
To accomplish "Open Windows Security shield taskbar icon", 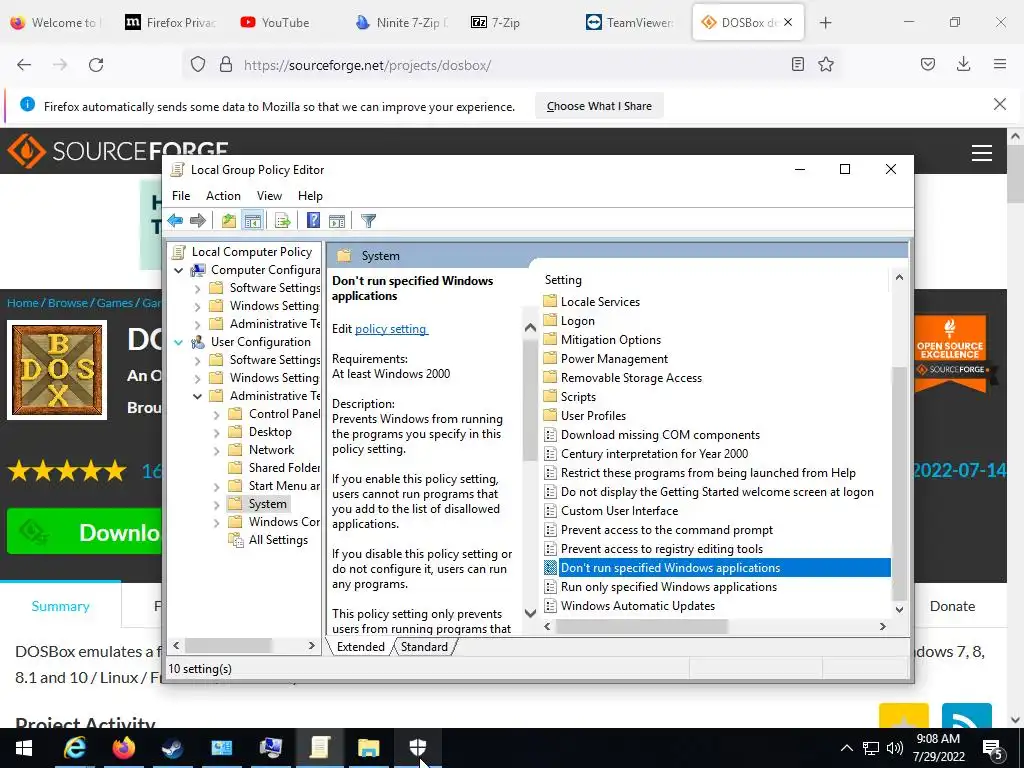I will pyautogui.click(x=418, y=748).
